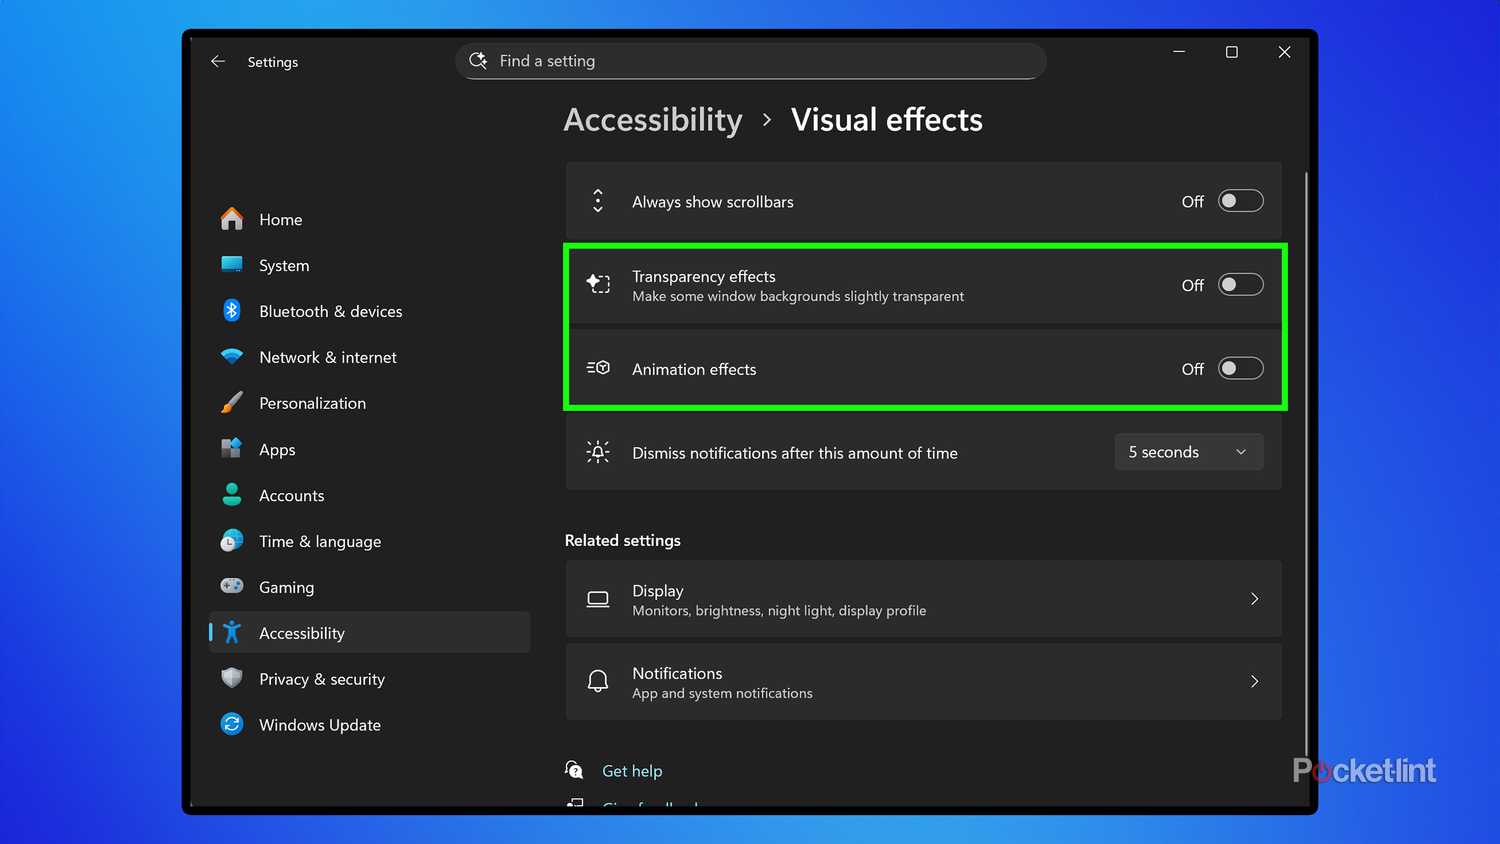Open Gaming via the controller icon
The height and width of the screenshot is (844, 1500).
(232, 587)
